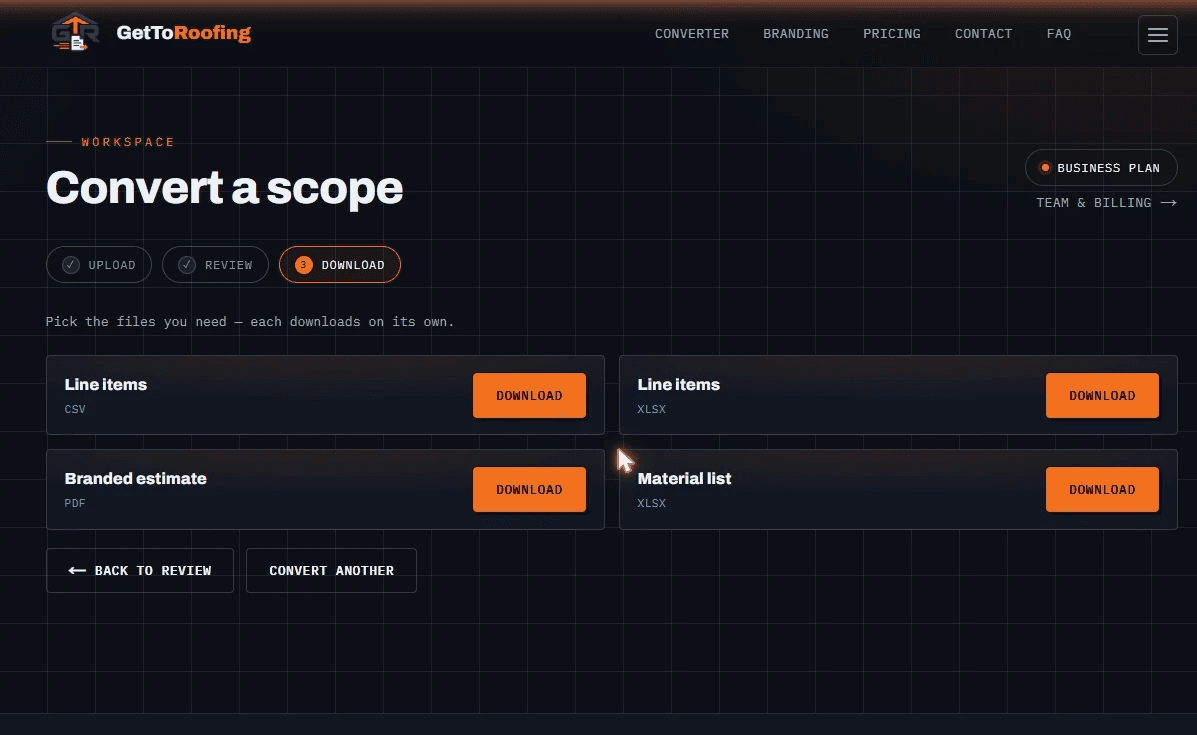Screen dimensions: 1197x735
Task: Click the Upload step checkmark icon
Action: pyautogui.click(x=71, y=265)
